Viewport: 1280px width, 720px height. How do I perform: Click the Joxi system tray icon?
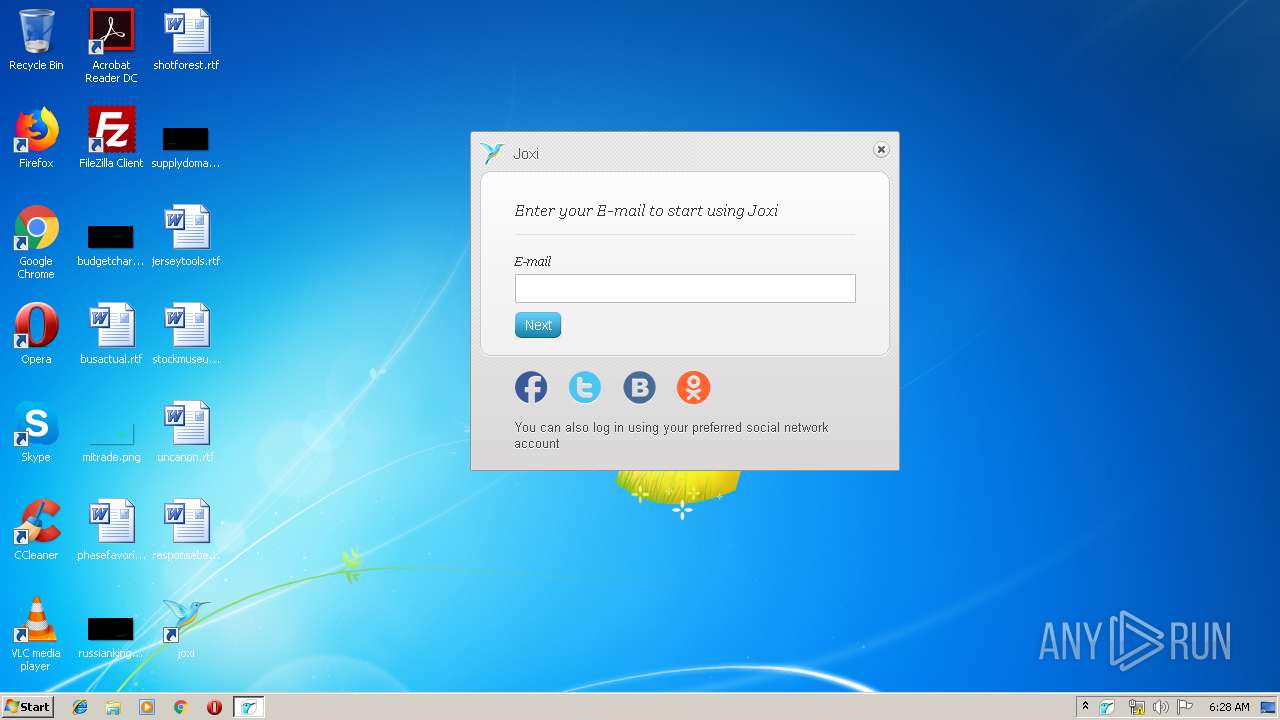tap(1107, 707)
